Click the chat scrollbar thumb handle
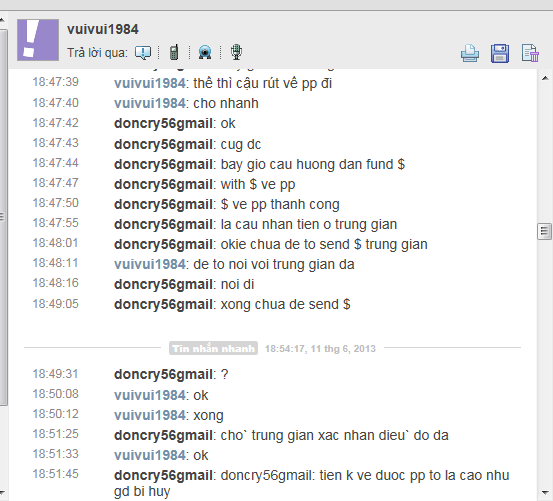This screenshot has width=553, height=501. 545,232
